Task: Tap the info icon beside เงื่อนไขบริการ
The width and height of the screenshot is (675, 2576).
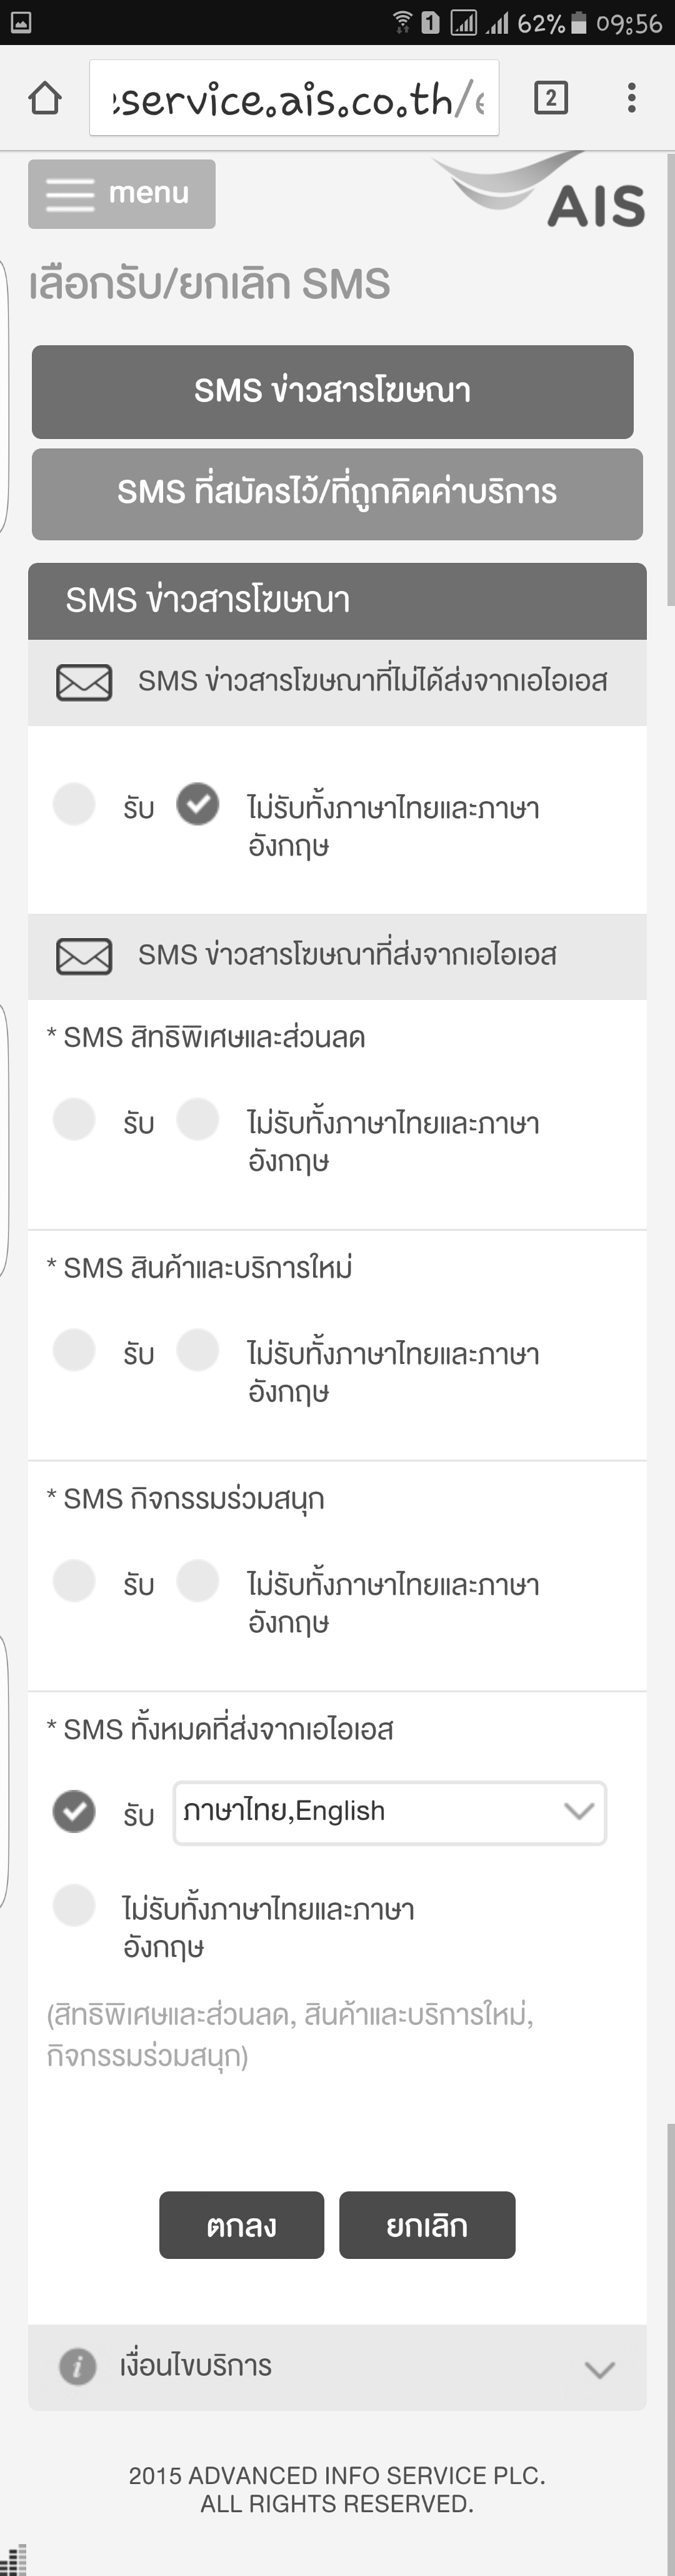Action: tap(77, 2366)
